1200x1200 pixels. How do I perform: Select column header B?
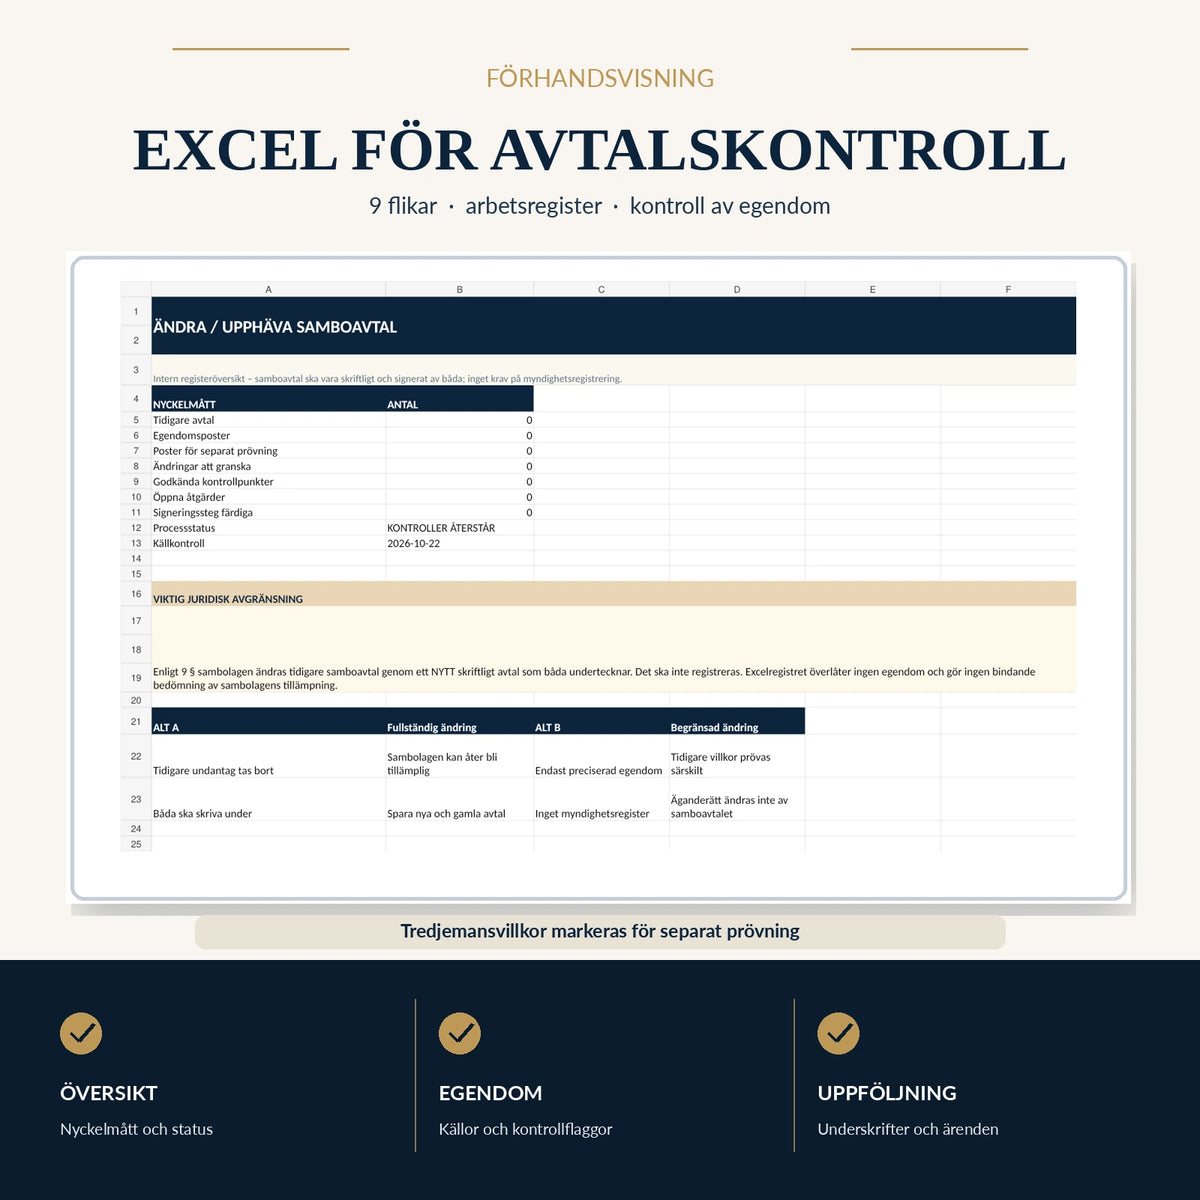coord(460,289)
